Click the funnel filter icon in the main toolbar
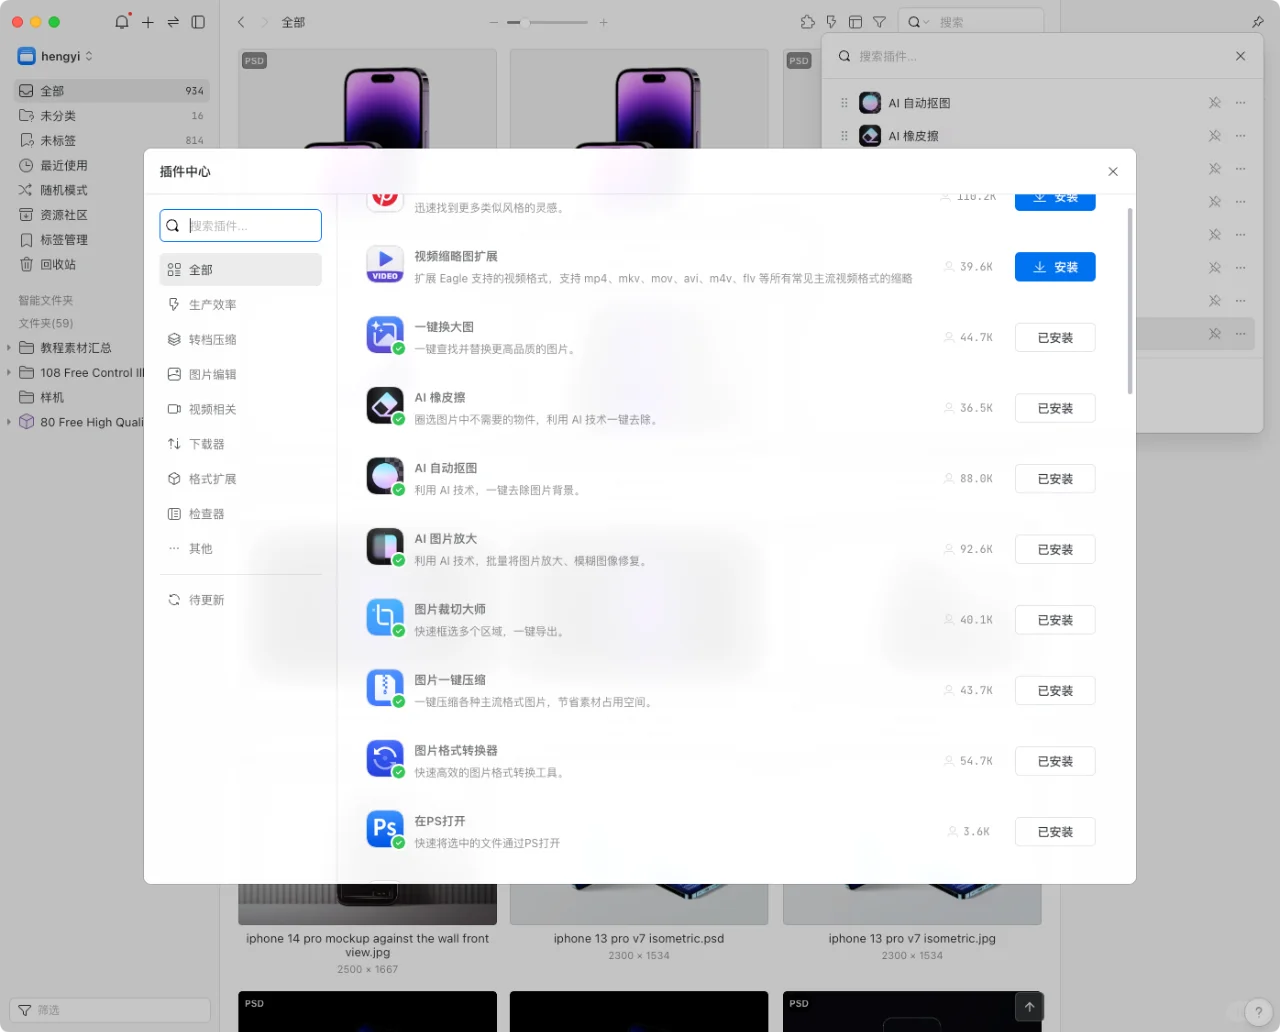The image size is (1280, 1032). (x=879, y=22)
